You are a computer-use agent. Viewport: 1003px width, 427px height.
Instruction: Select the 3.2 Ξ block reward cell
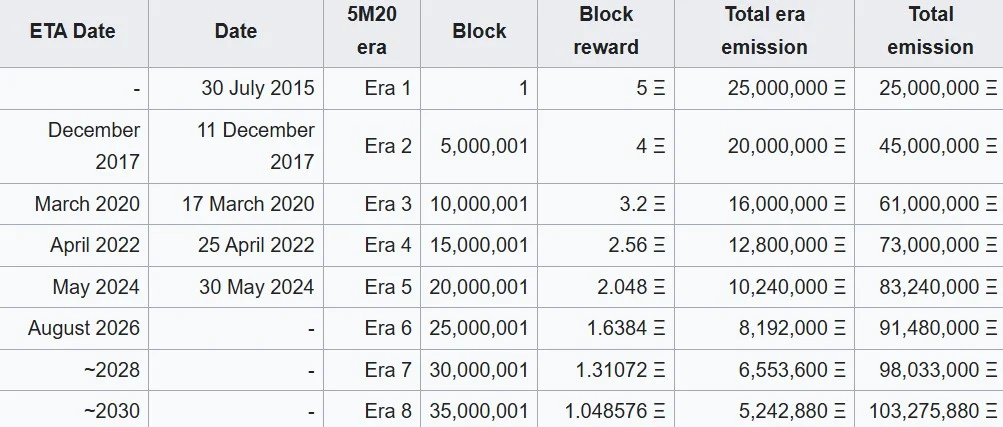(606, 204)
